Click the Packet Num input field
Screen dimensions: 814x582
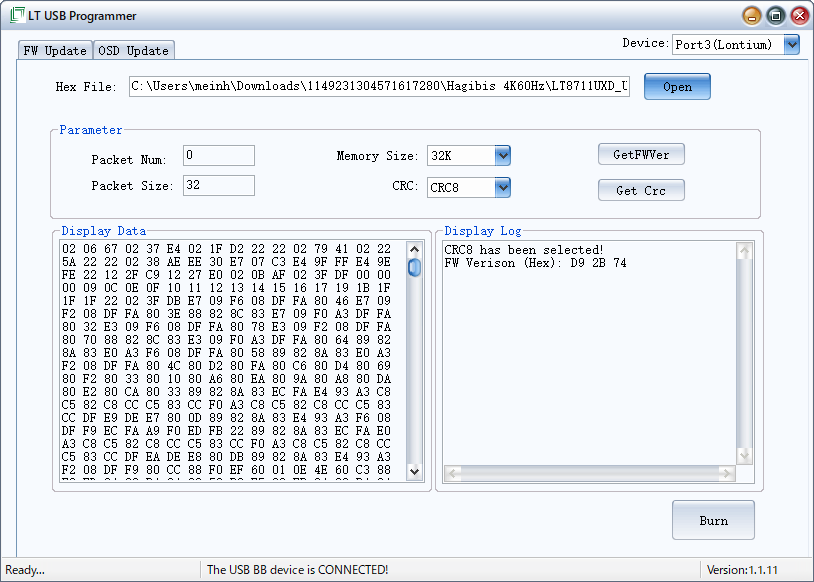[219, 155]
